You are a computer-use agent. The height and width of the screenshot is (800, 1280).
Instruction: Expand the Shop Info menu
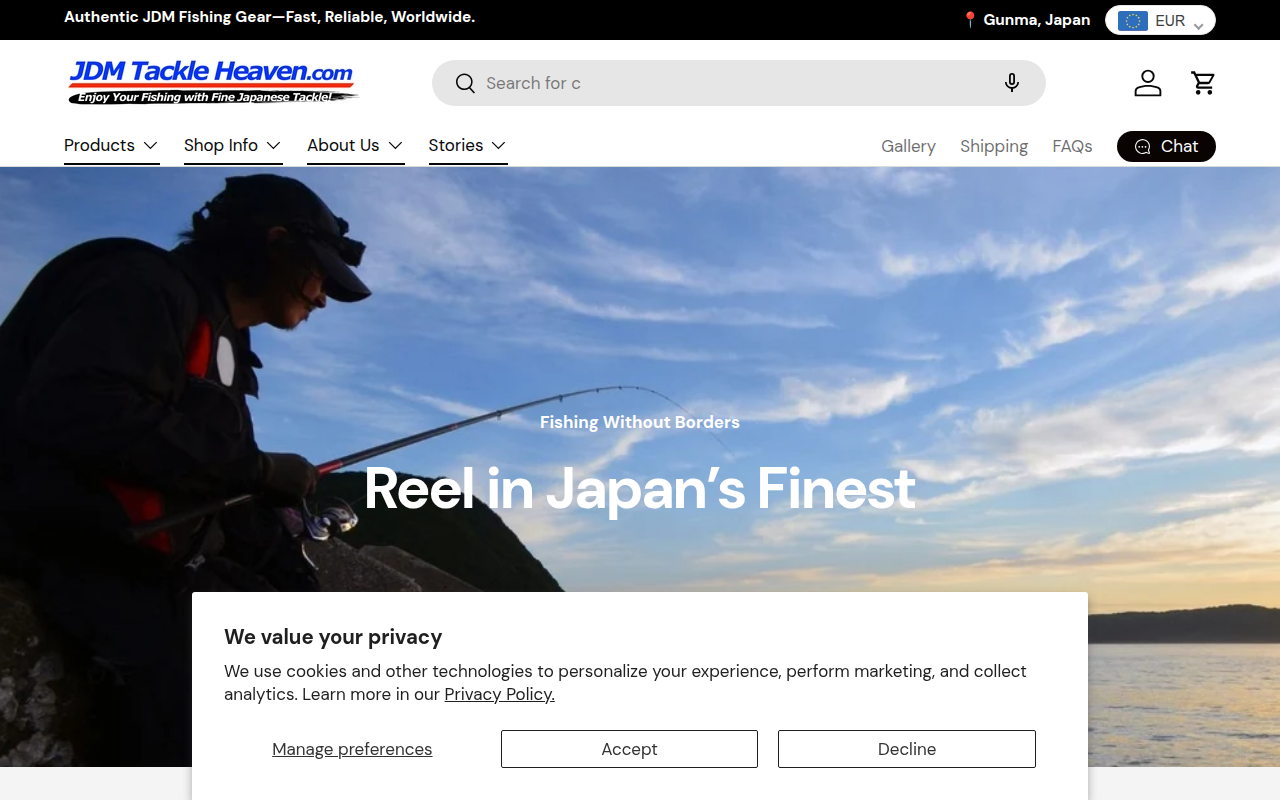[233, 146]
